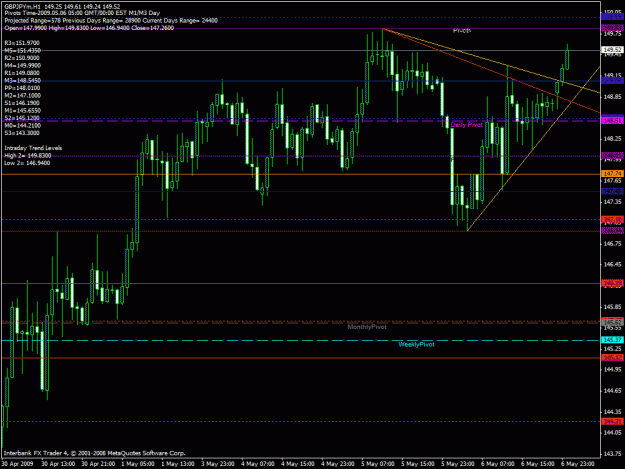Viewport: 625px width, 469px height.
Task: Click the current price tag 149.52
Action: [x=612, y=50]
